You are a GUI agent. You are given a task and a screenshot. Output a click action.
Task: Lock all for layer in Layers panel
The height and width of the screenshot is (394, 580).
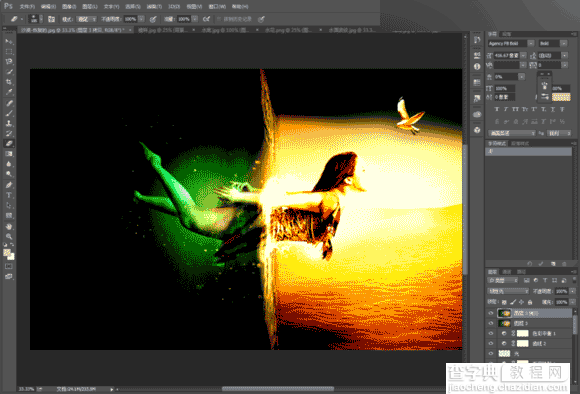(530, 302)
